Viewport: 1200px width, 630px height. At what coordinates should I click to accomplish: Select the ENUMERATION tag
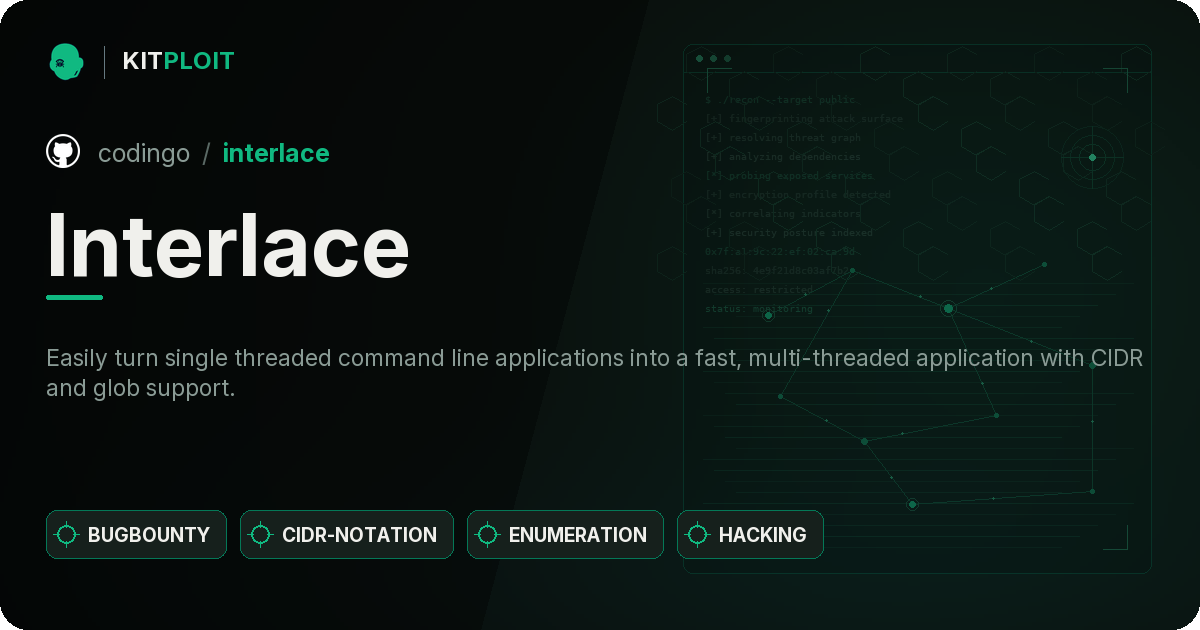coord(565,535)
